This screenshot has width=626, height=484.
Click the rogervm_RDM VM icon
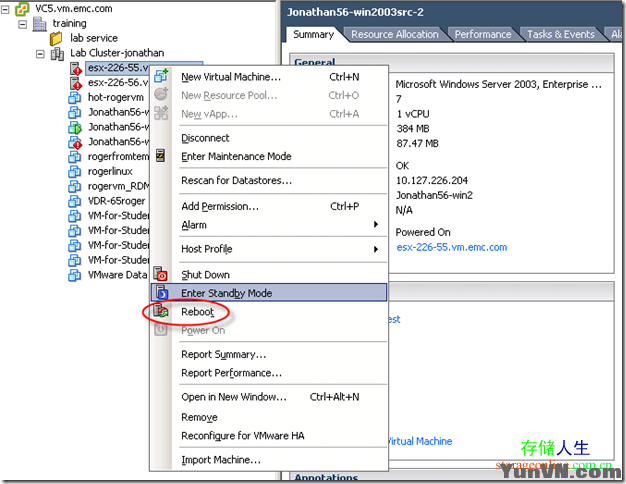click(75, 186)
